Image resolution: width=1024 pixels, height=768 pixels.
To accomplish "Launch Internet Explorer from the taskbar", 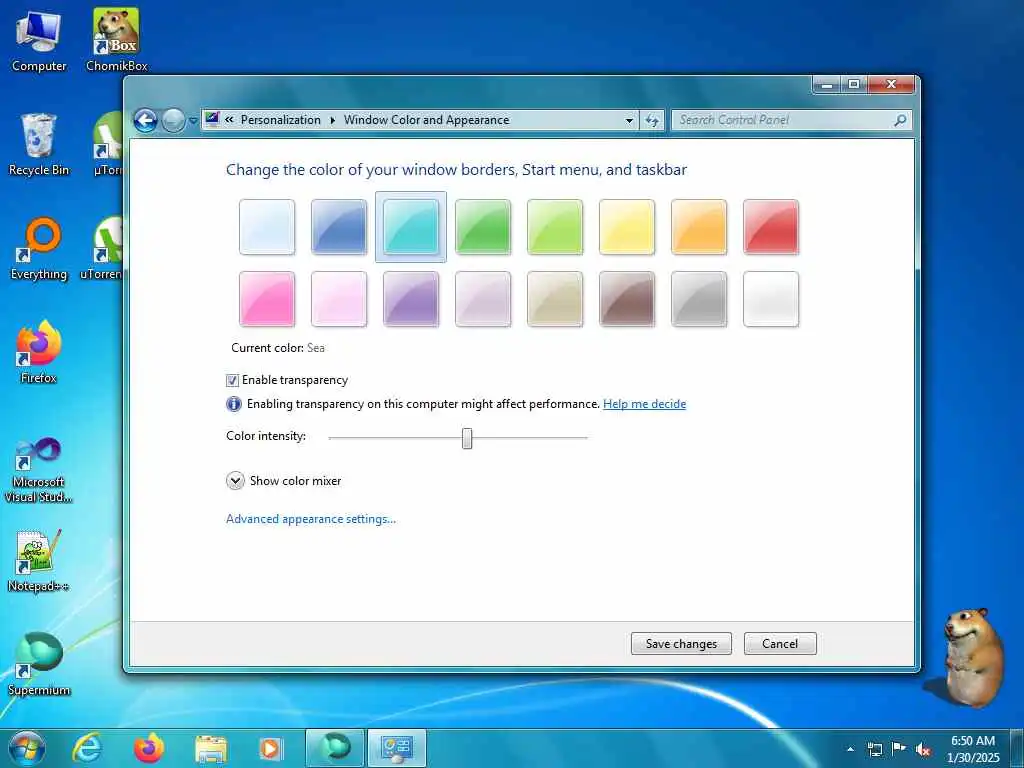I will pyautogui.click(x=87, y=748).
